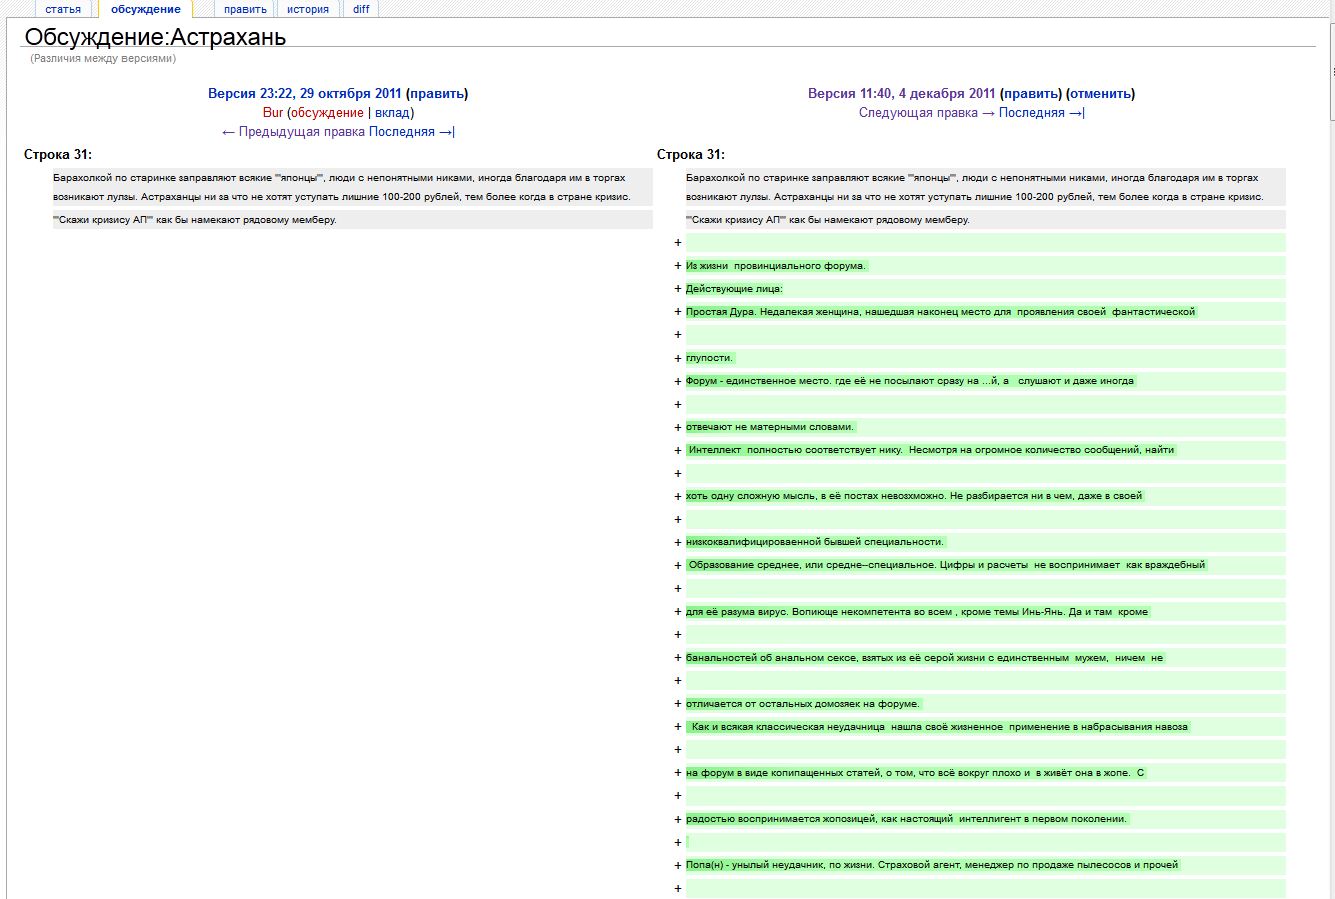Open the 'история' tab
This screenshot has width=1335, height=899.
(x=308, y=9)
